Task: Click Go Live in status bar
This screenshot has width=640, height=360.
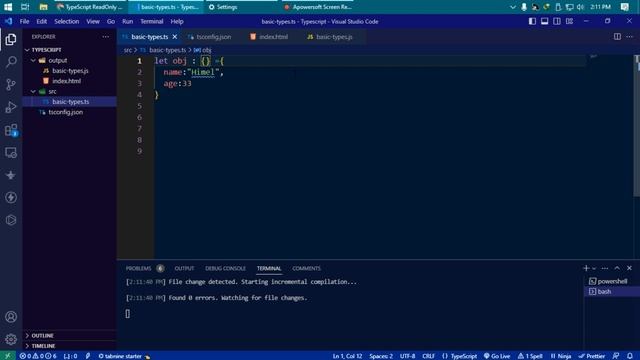Action: 497,356
